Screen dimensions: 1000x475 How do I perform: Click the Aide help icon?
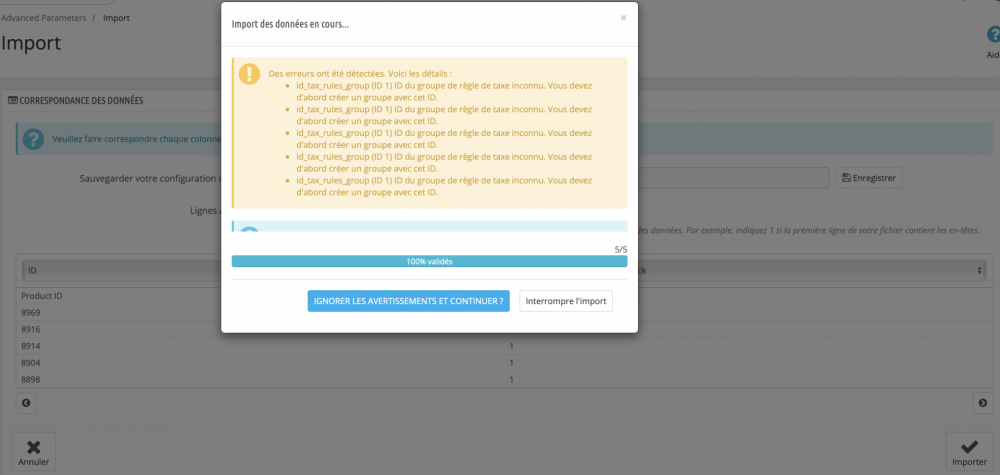coord(992,36)
